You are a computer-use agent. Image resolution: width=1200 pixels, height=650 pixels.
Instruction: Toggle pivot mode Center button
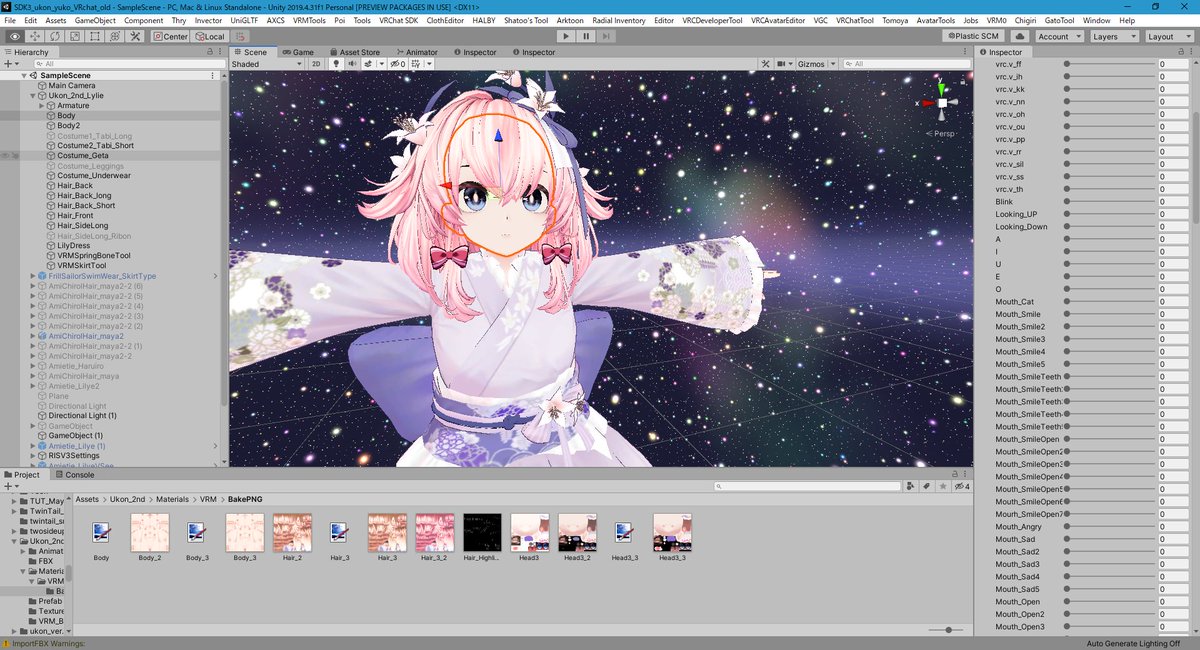click(170, 36)
